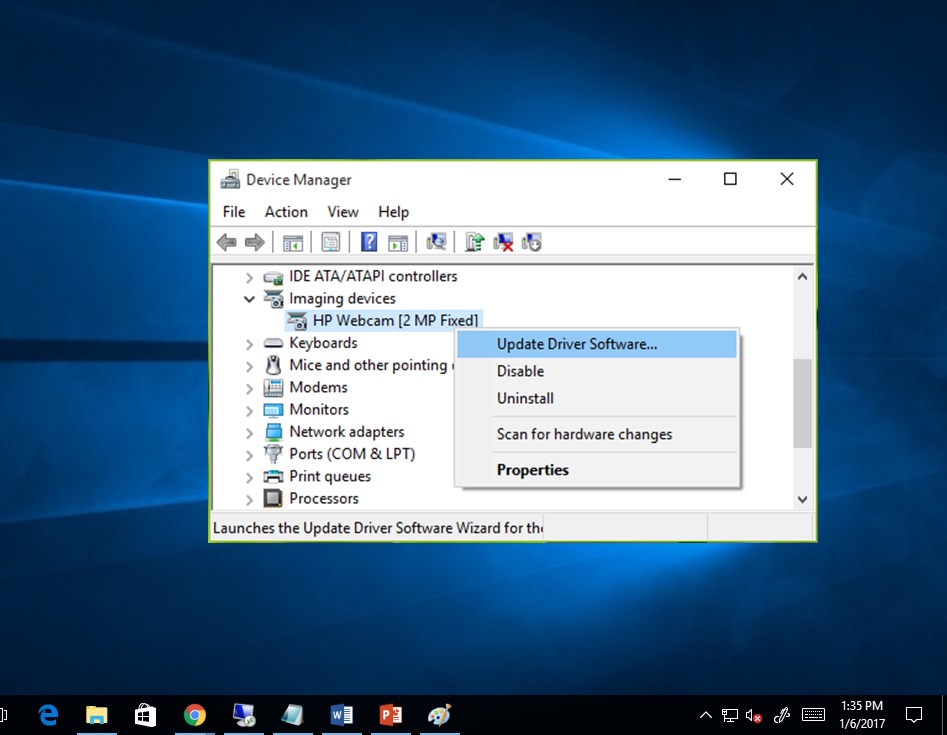Viewport: 947px width, 735px height.
Task: Open the View menu
Action: [x=343, y=212]
